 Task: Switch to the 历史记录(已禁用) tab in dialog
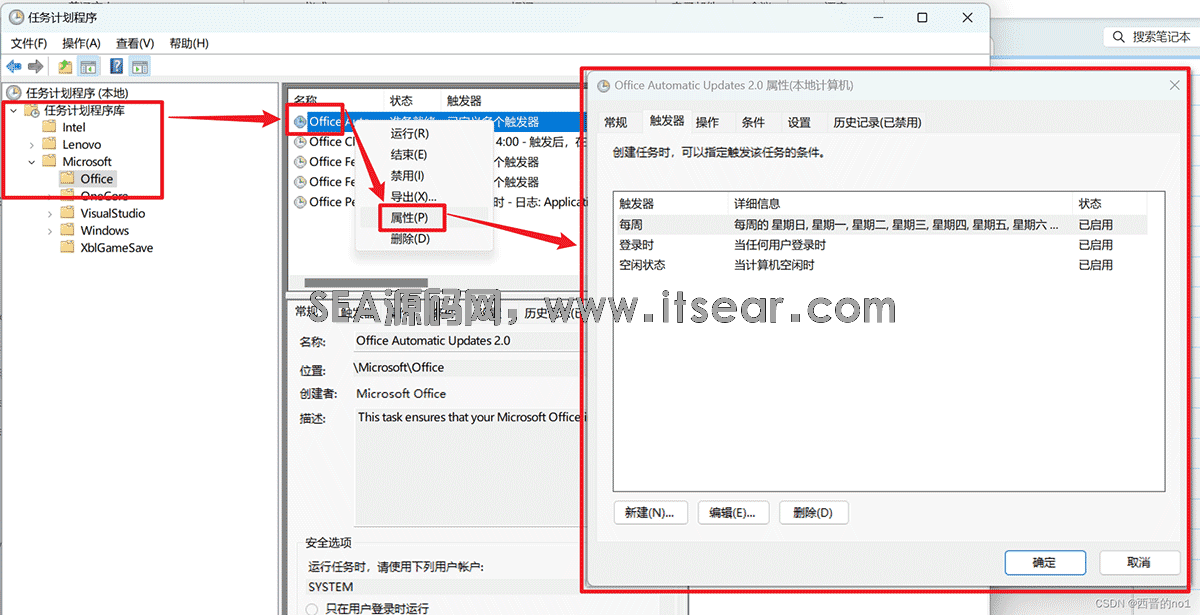click(x=877, y=122)
